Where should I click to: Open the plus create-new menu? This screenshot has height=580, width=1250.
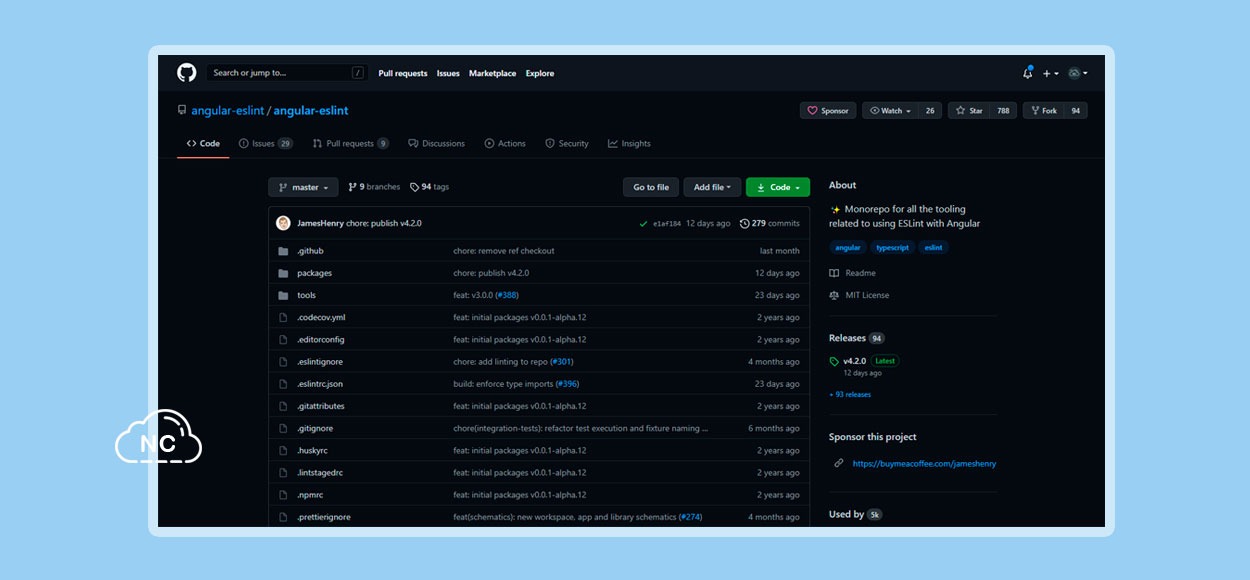pos(1050,73)
